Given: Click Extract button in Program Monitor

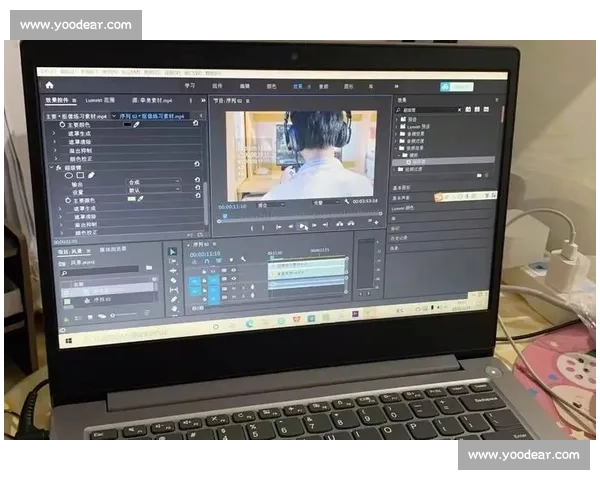Looking at the screenshot, I should [351, 224].
